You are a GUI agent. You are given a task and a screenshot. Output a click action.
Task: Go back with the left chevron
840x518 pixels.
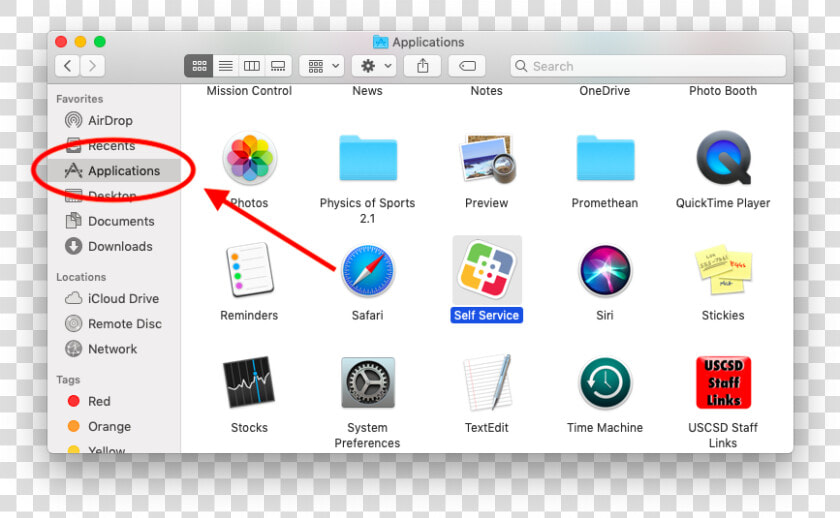[x=68, y=66]
